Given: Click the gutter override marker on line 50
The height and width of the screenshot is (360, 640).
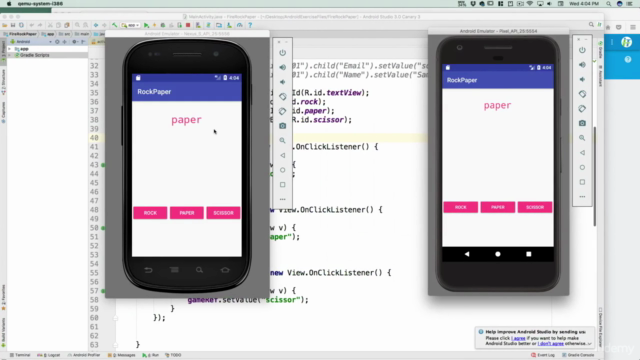Looking at the screenshot, I should click(x=103, y=228).
